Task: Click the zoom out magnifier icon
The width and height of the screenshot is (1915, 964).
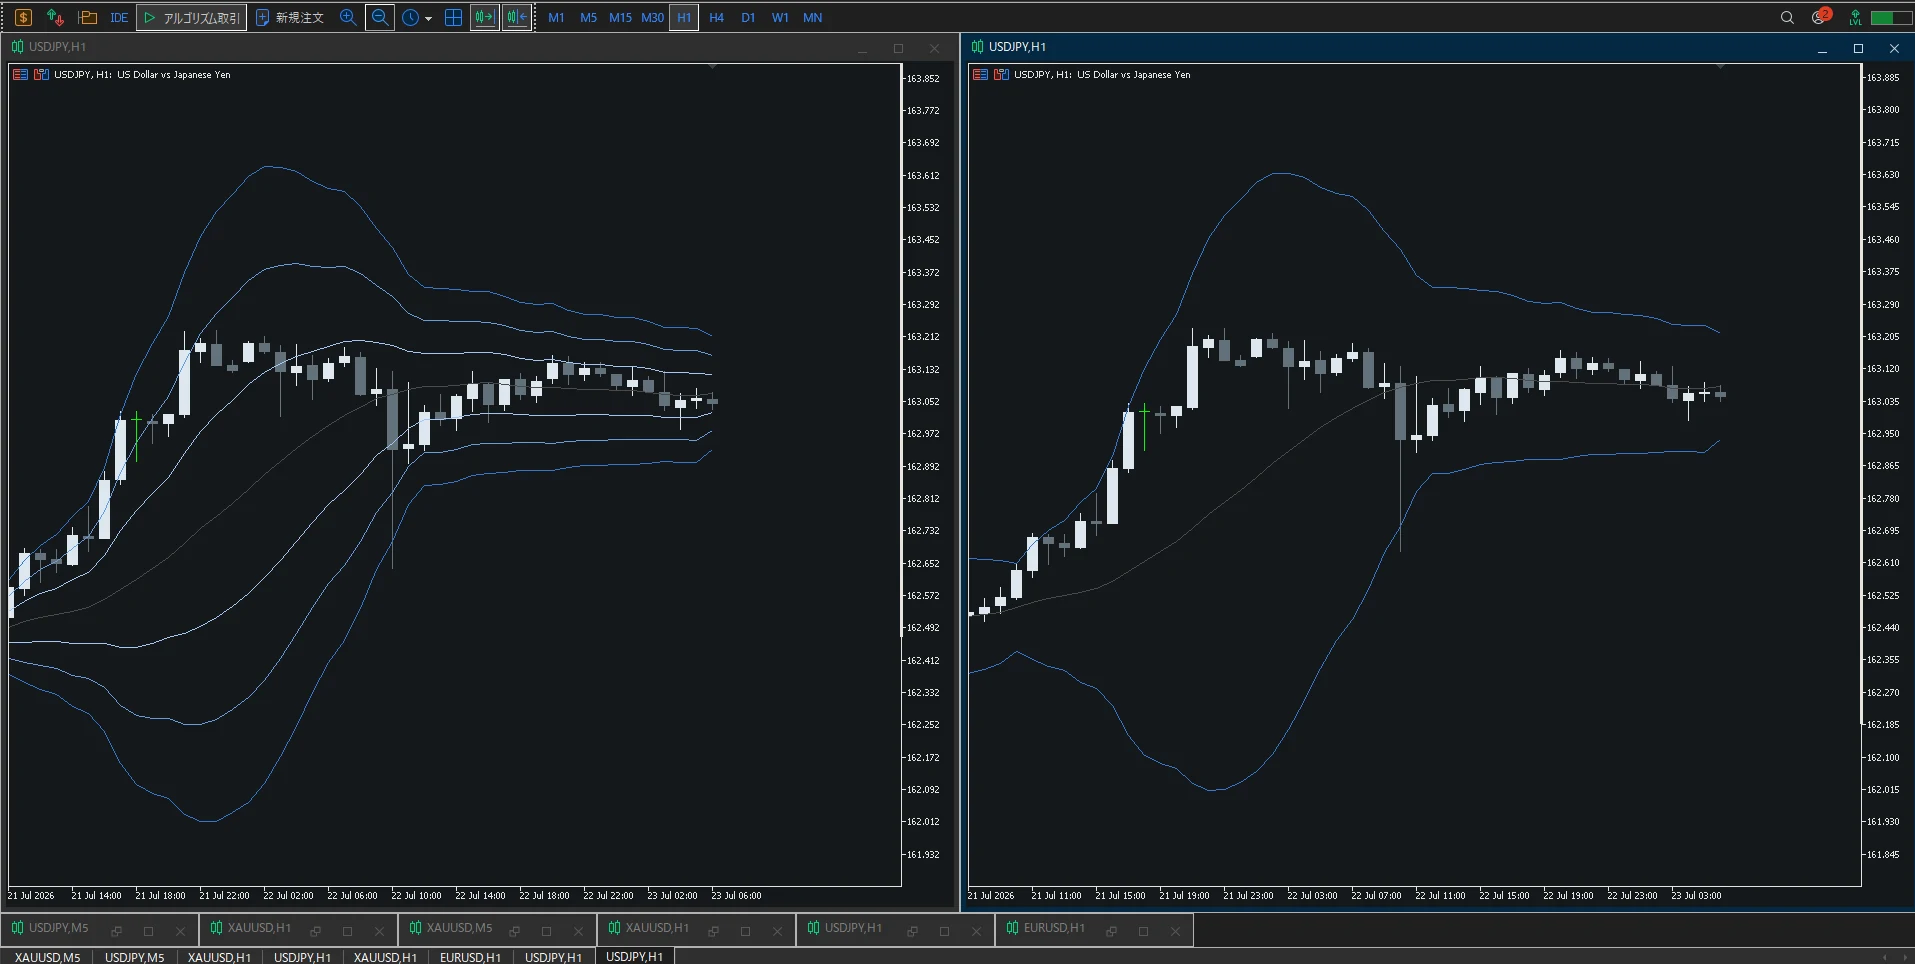Action: pos(380,17)
